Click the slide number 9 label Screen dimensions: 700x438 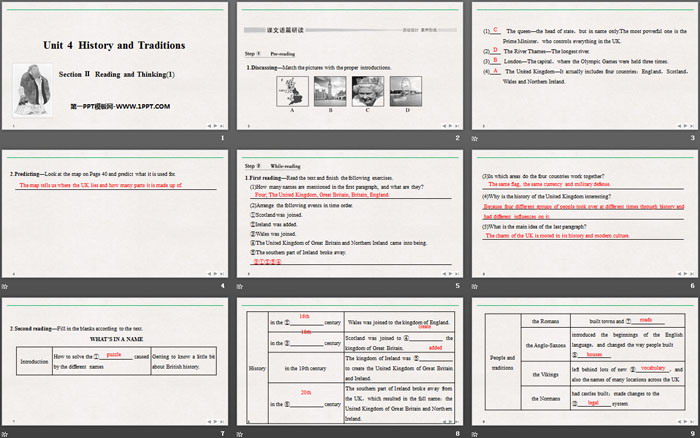coord(692,433)
